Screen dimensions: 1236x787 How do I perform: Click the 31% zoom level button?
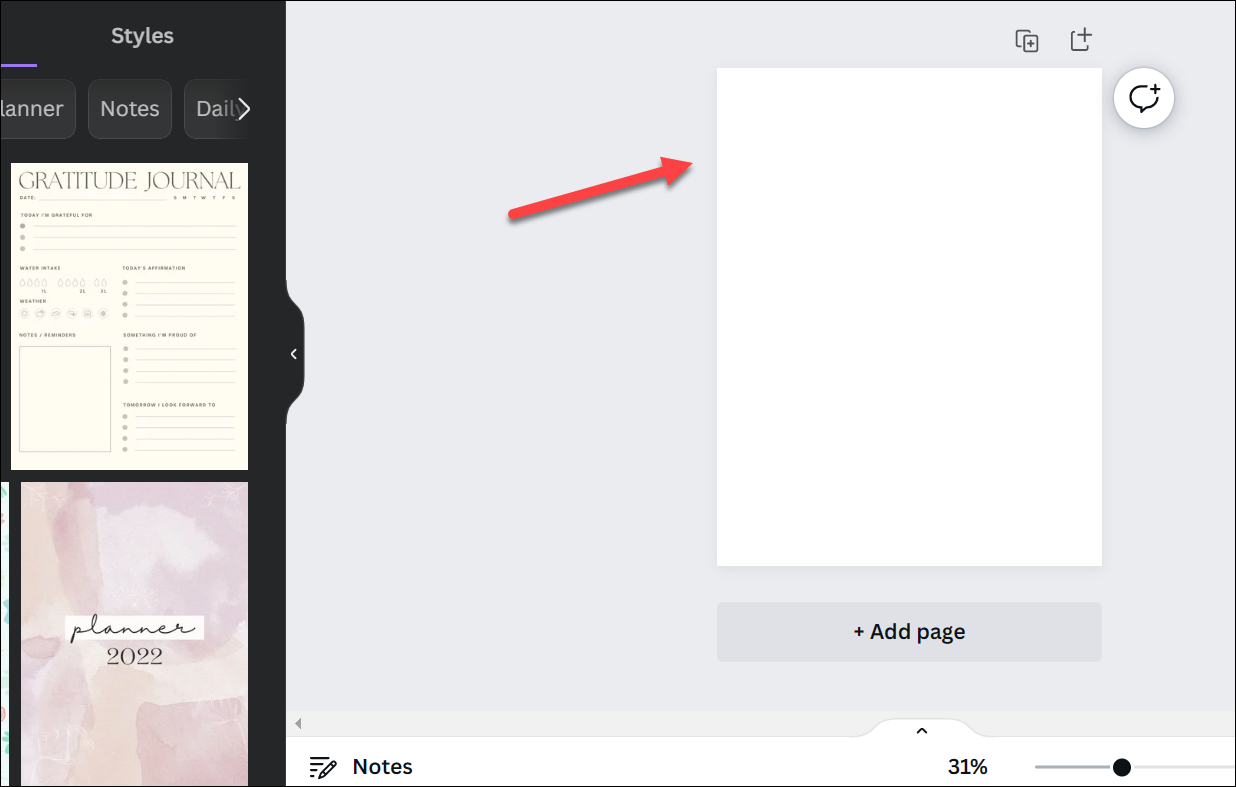(x=968, y=767)
